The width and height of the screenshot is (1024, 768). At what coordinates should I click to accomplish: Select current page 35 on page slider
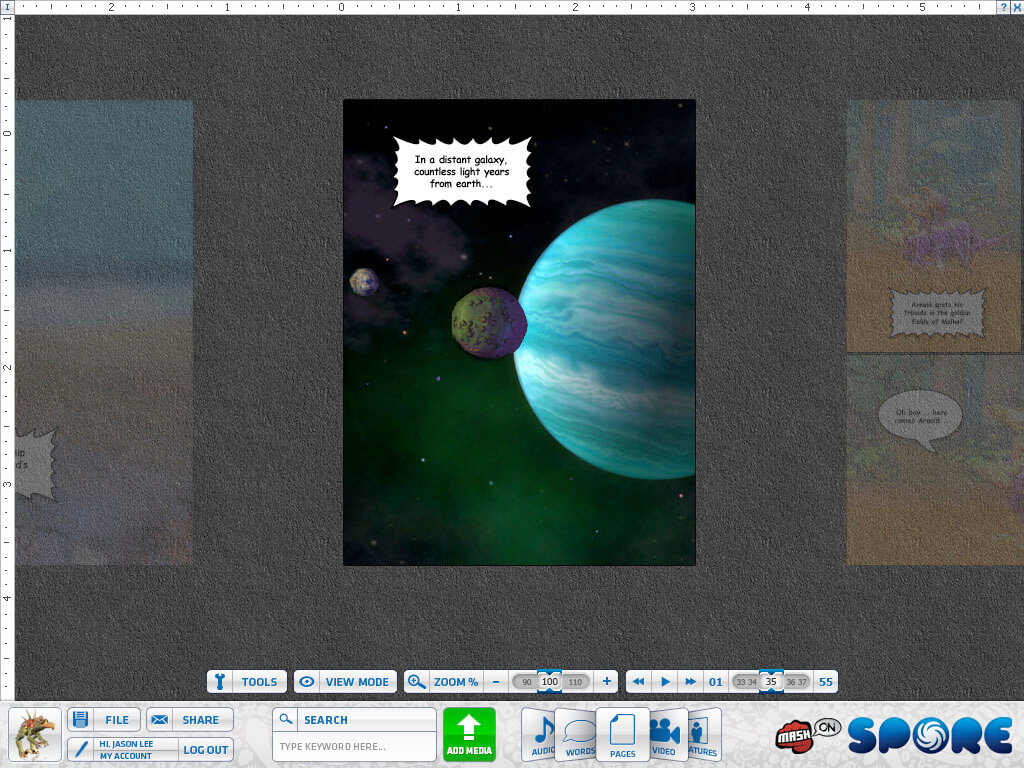pyautogui.click(x=771, y=682)
